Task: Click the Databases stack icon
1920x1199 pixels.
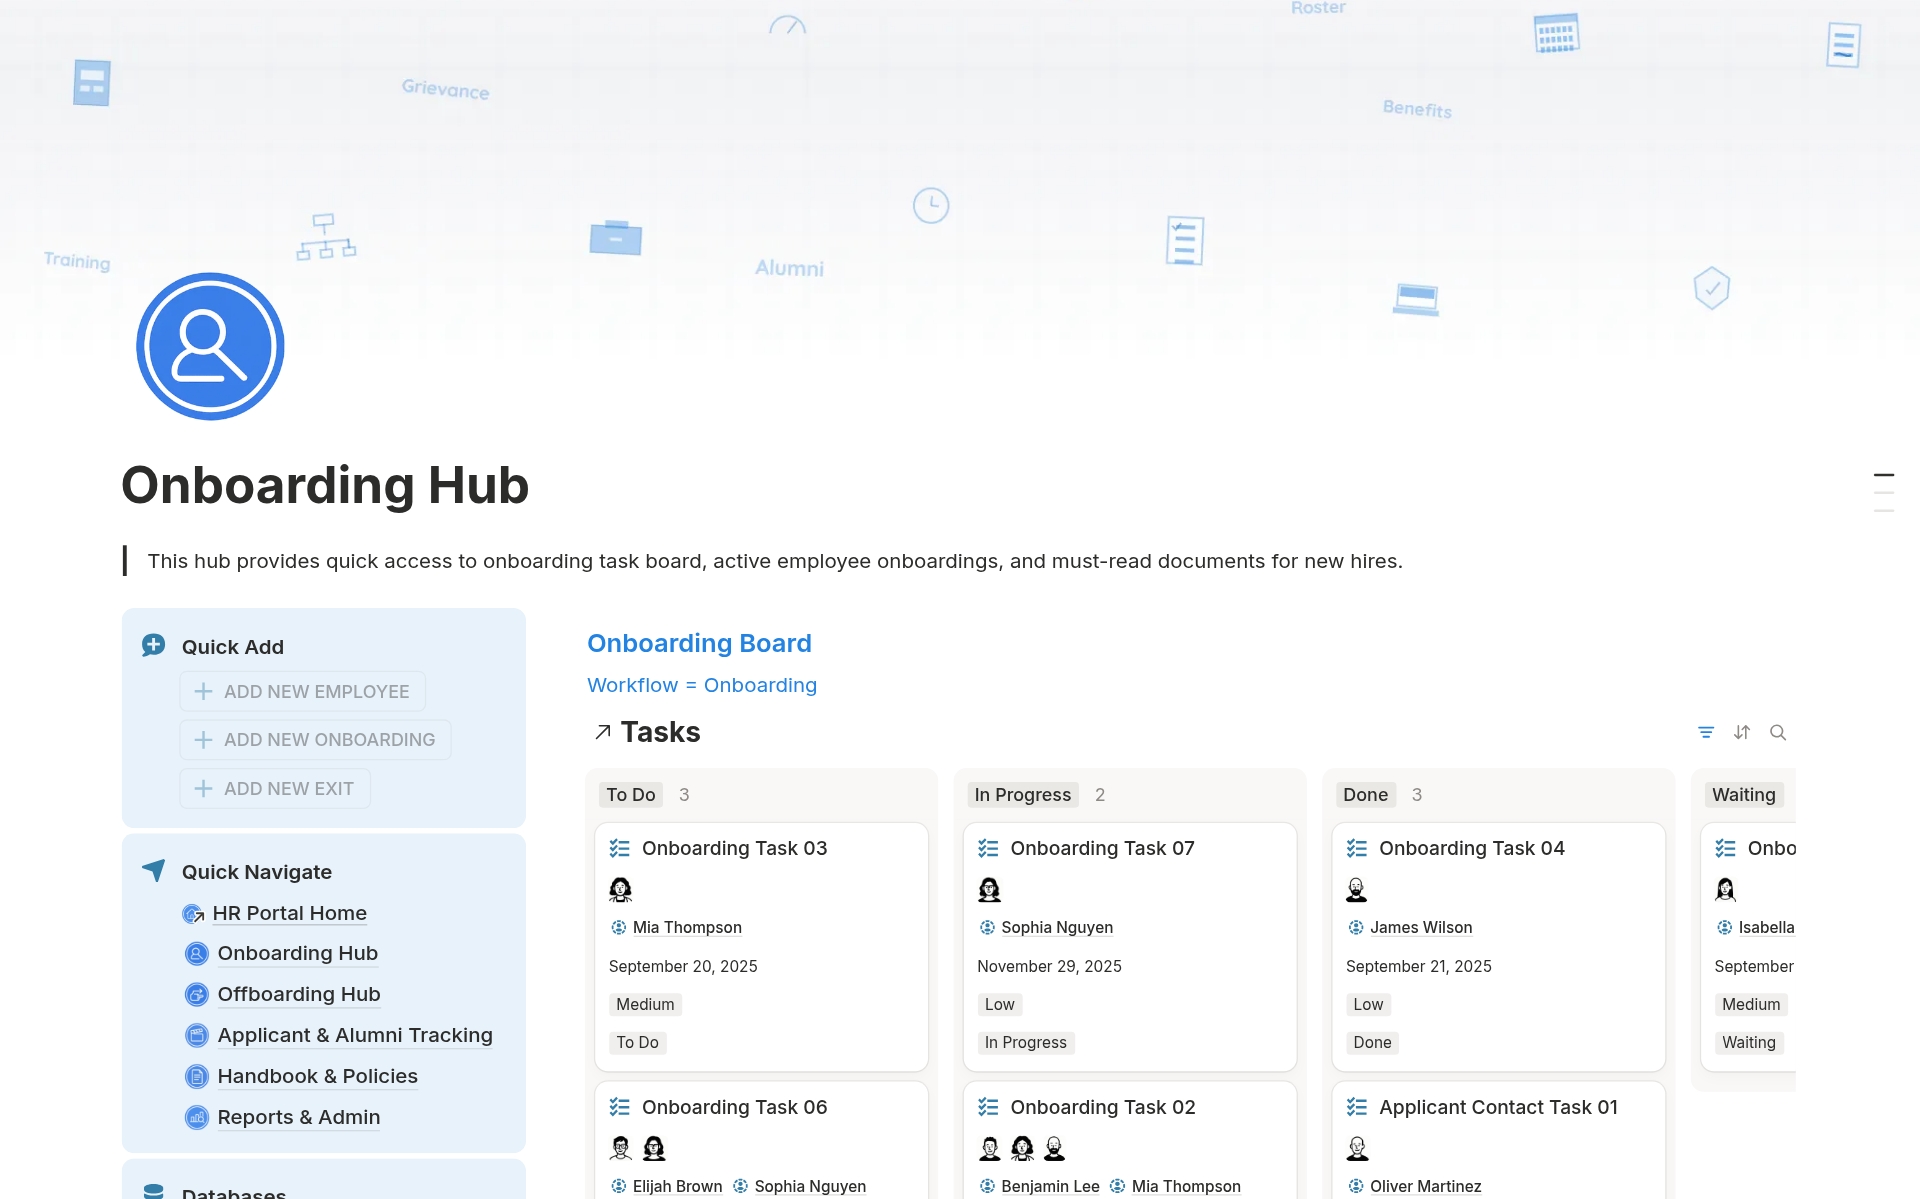Action: pos(153,1191)
